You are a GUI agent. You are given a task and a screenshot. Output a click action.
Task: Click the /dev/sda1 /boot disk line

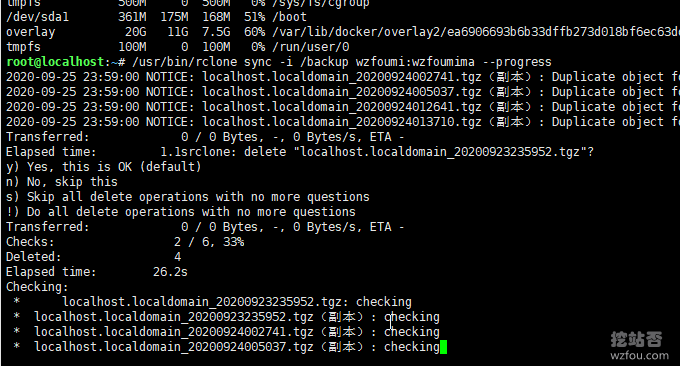pos(156,17)
